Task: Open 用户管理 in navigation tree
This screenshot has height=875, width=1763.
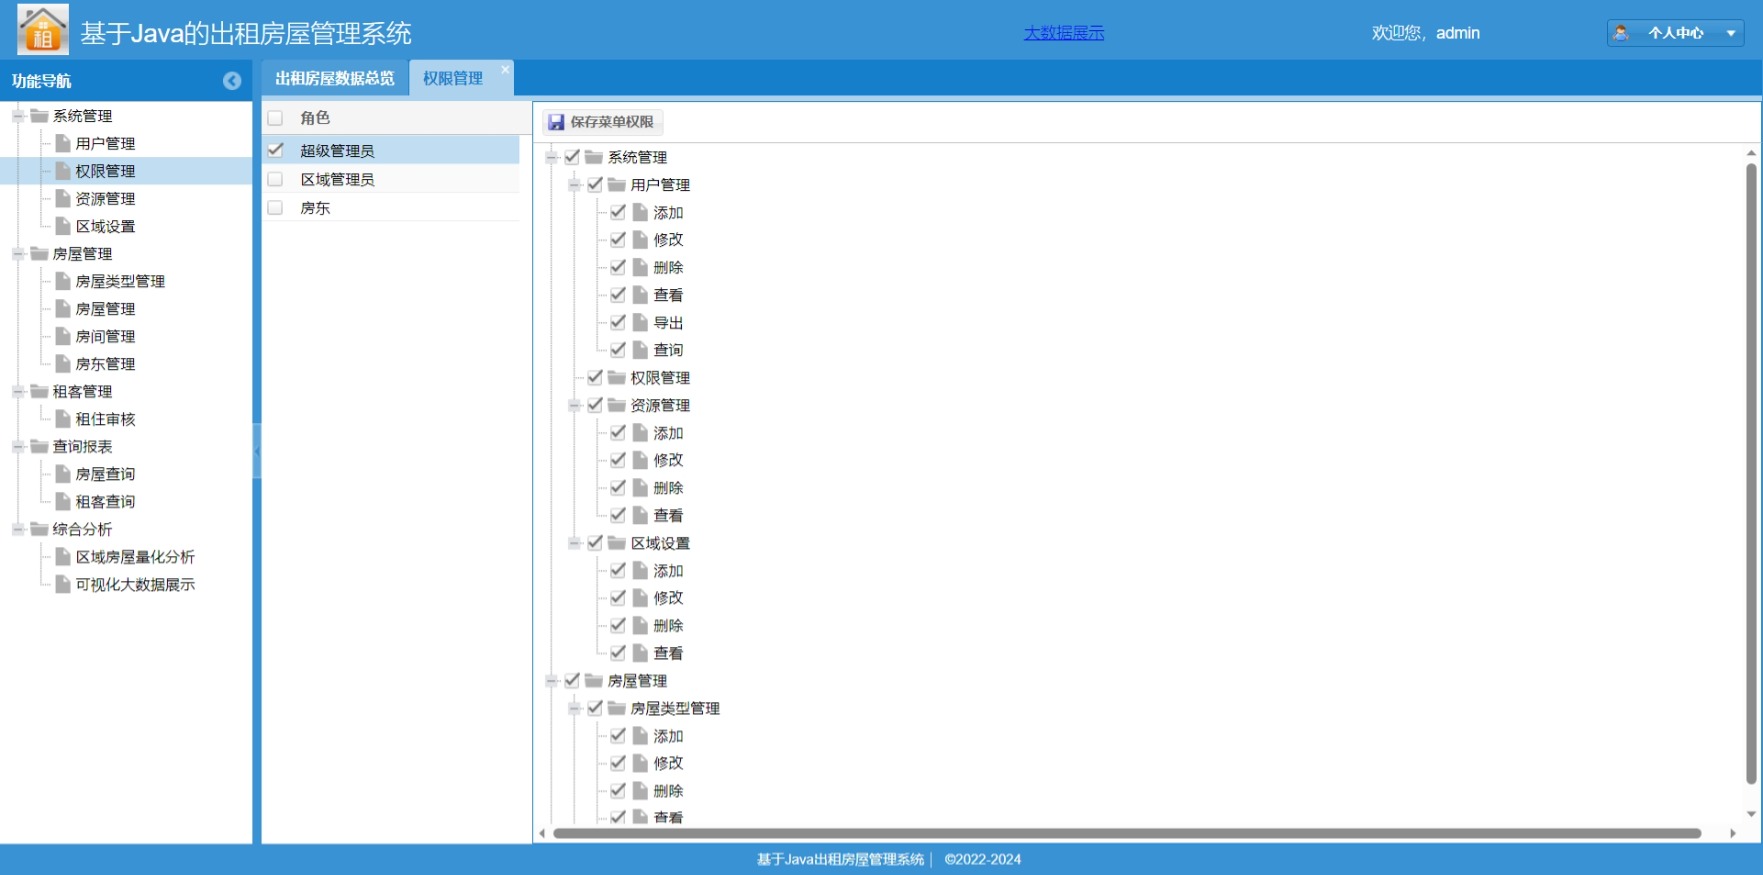Action: coord(105,143)
